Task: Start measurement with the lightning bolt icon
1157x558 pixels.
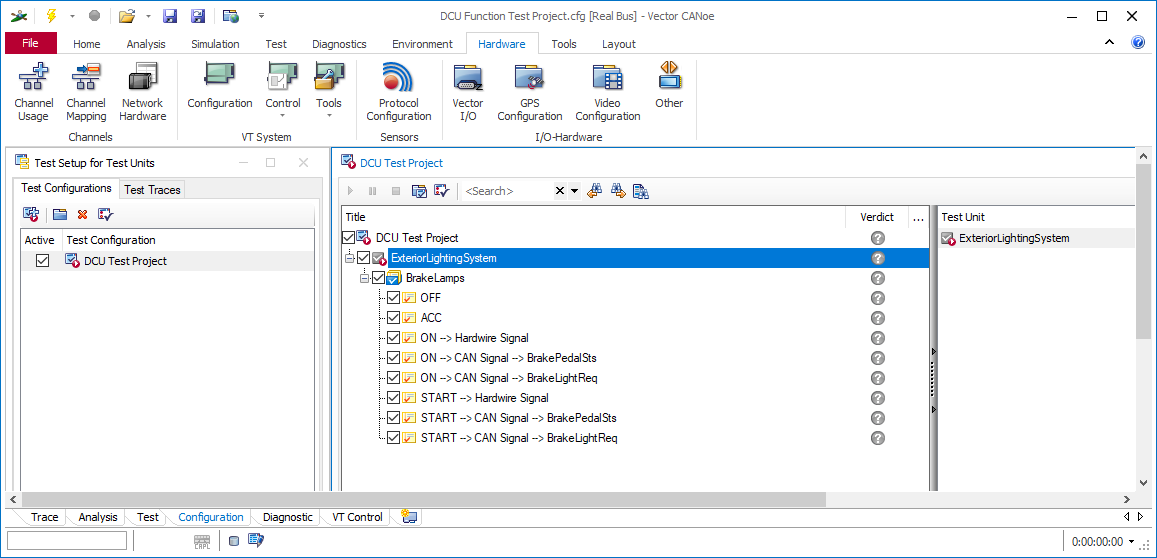Action: pyautogui.click(x=51, y=15)
